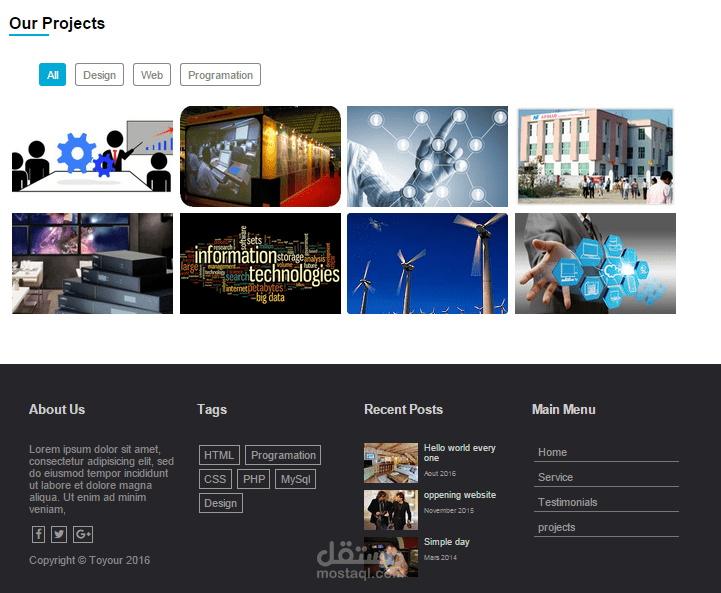Screen dimensions: 721x593
Task: Filter projects by Programation
Action: click(220, 74)
